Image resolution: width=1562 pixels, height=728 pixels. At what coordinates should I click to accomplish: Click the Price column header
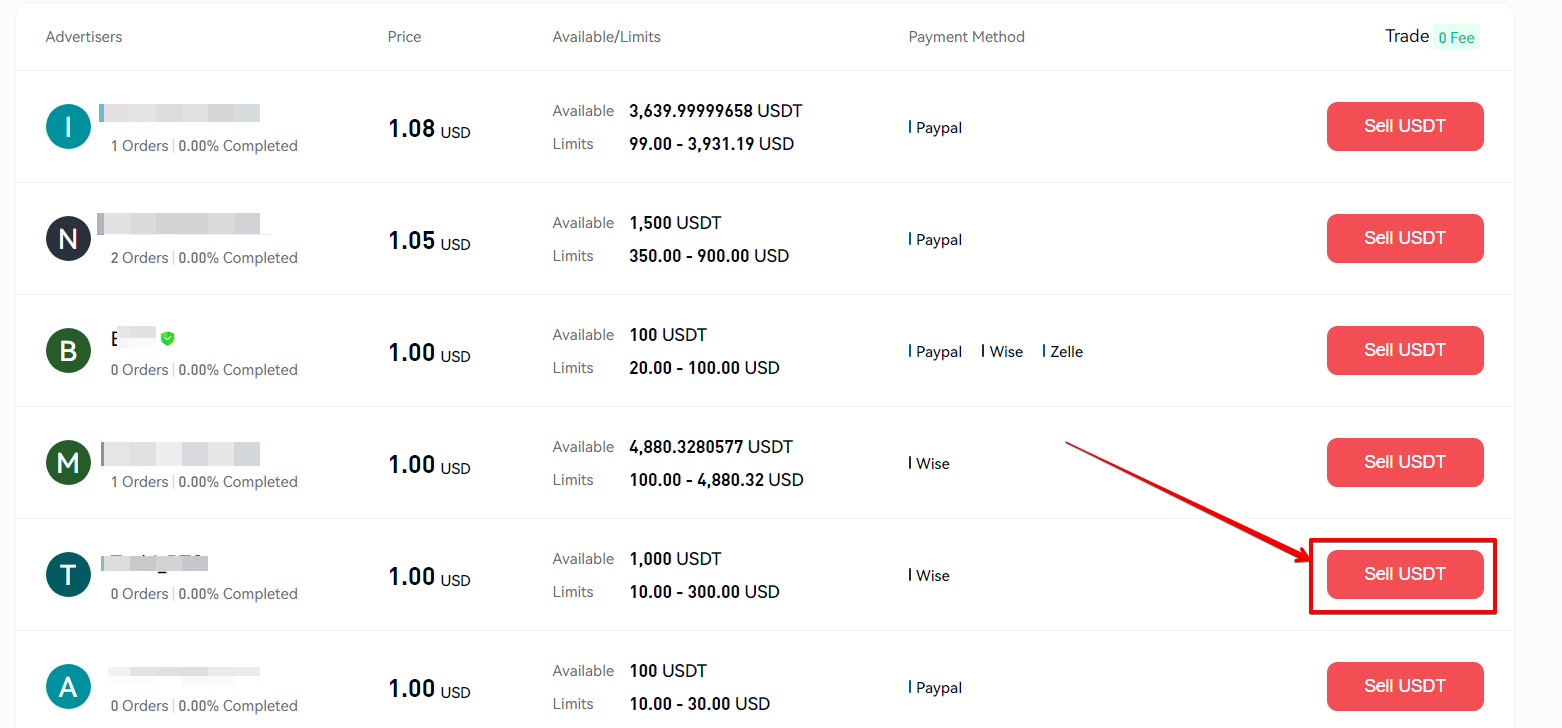pyautogui.click(x=404, y=37)
